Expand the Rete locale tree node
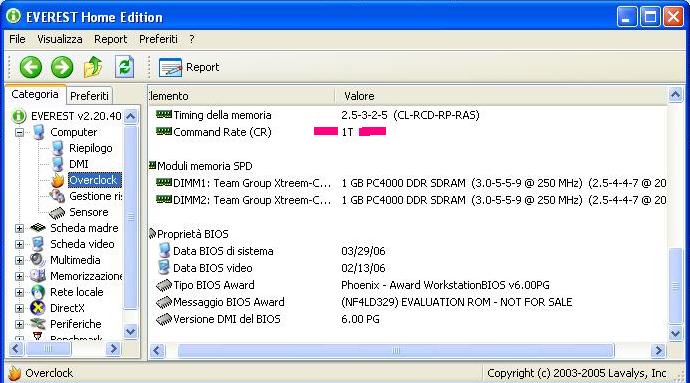The image size is (690, 383). point(19,292)
